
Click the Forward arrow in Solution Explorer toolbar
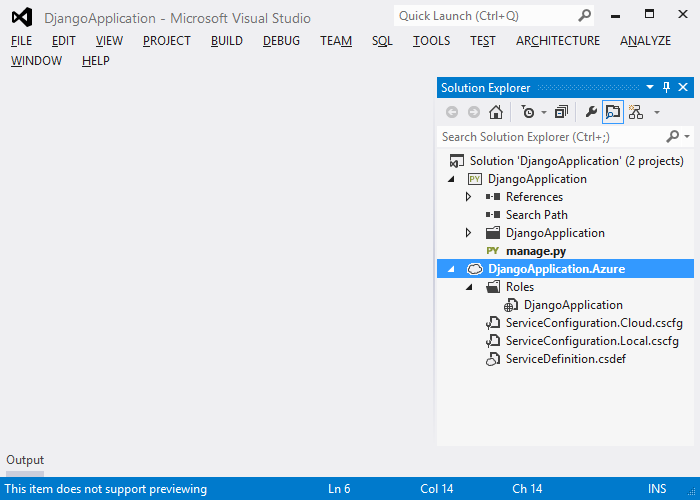474,112
